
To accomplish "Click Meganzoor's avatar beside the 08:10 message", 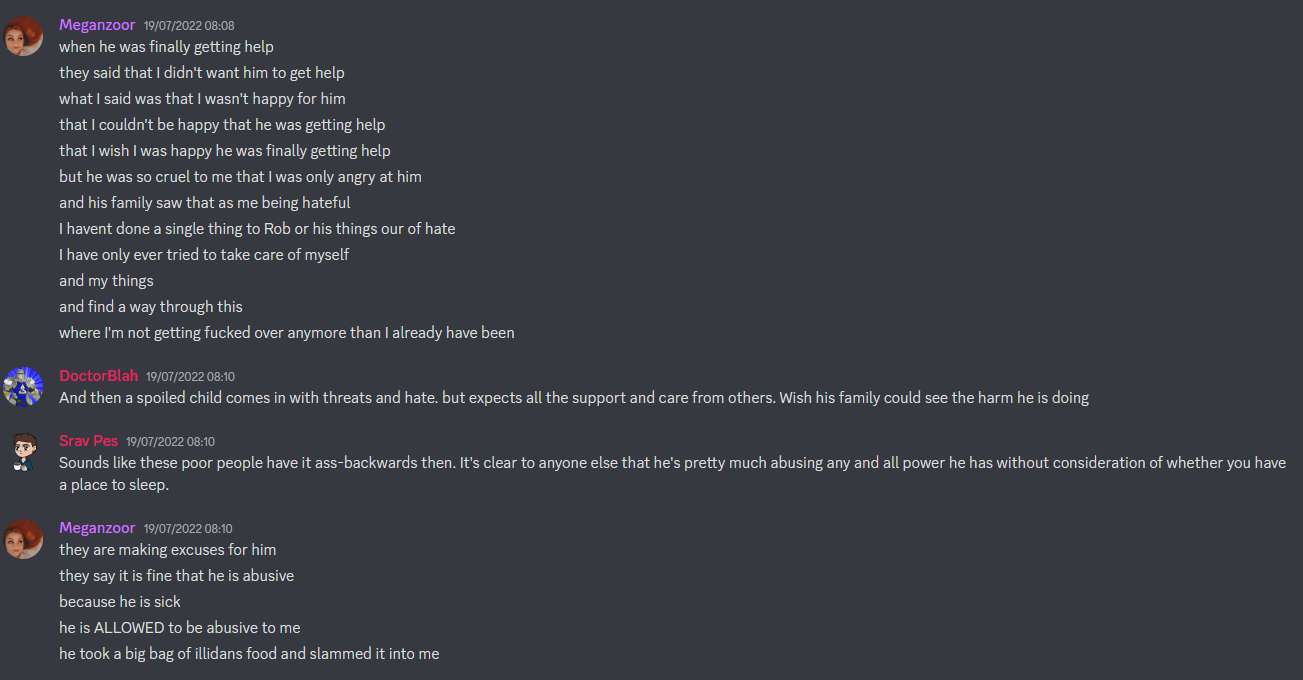I will point(23,539).
